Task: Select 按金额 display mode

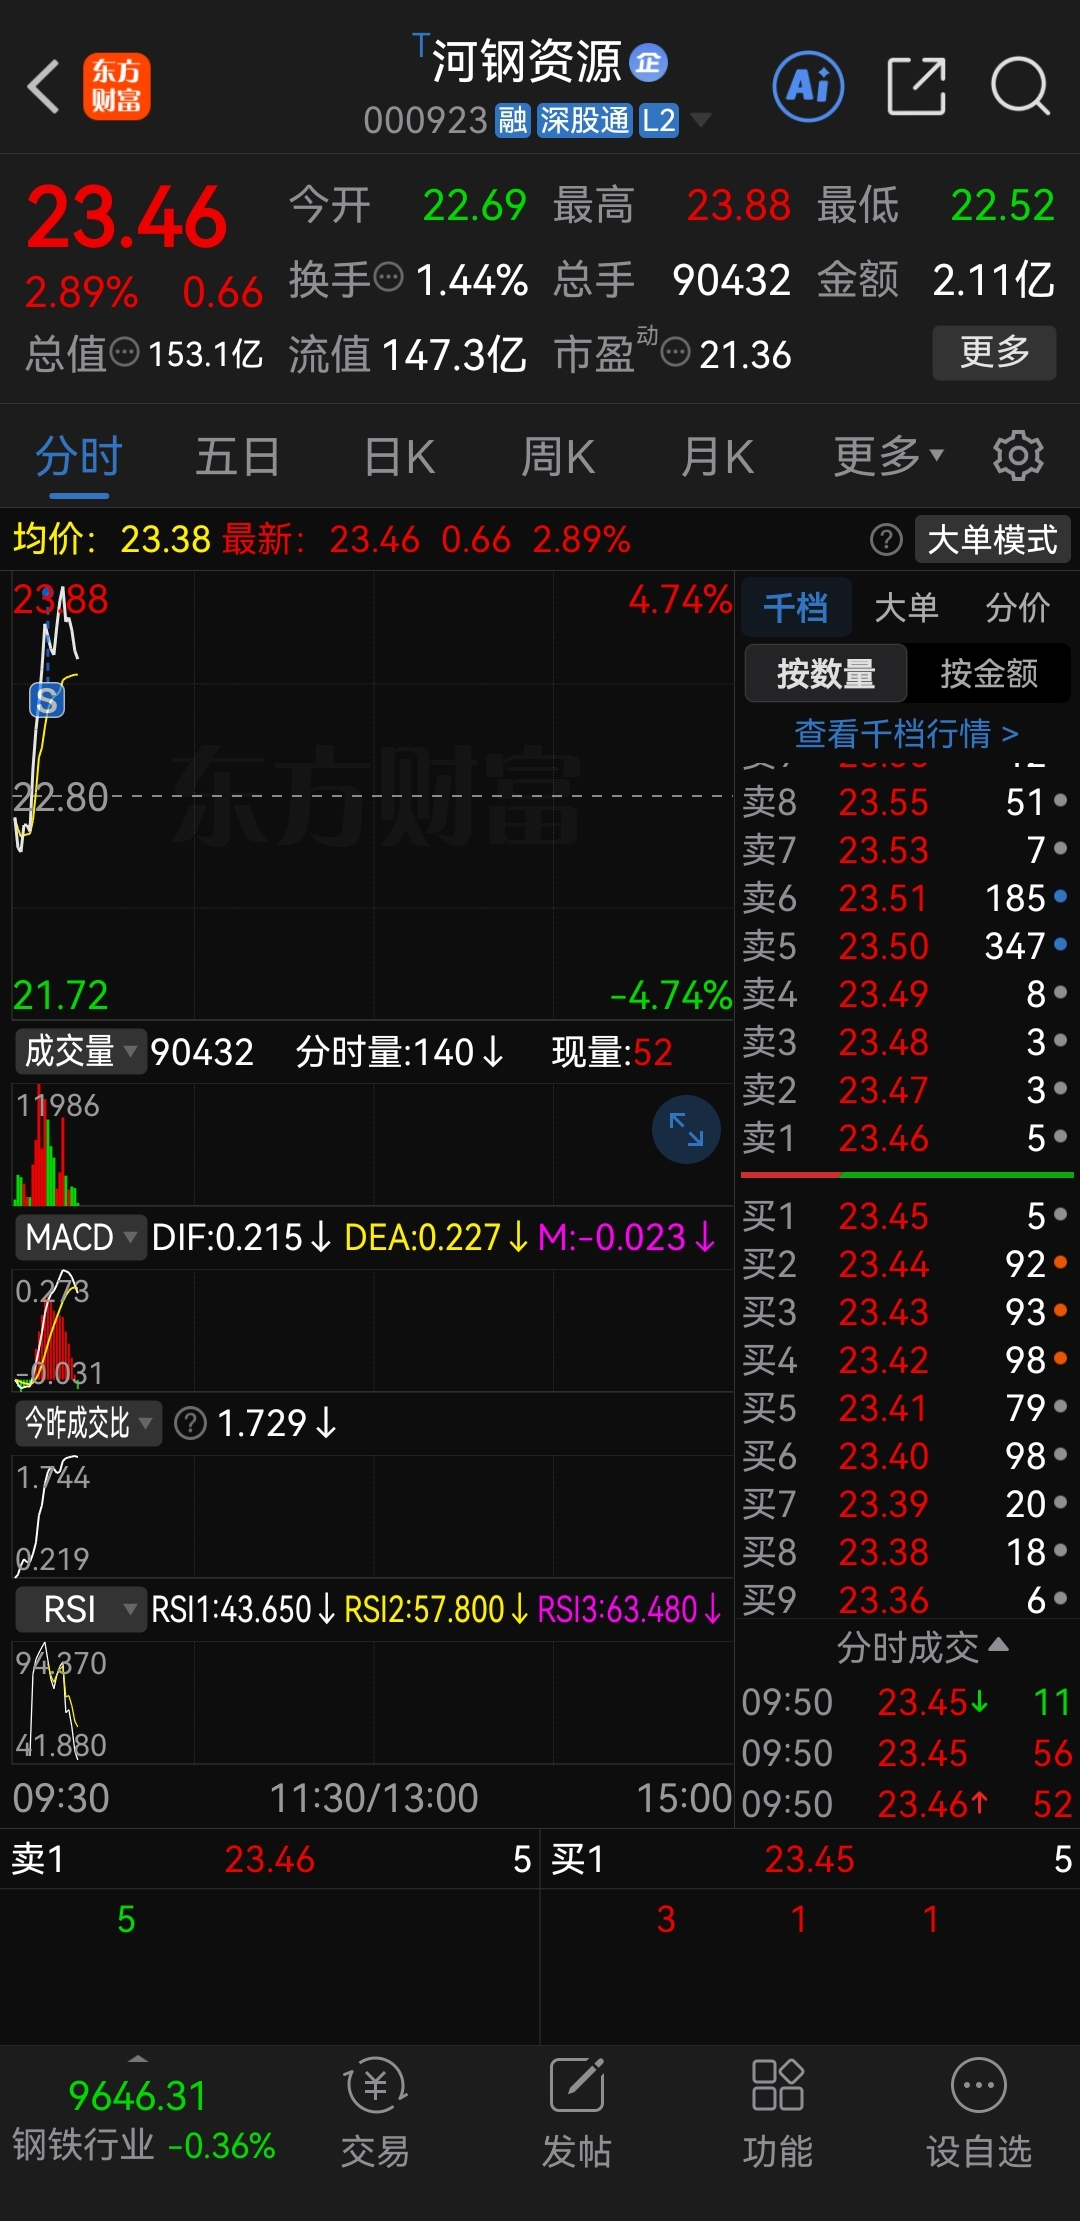Action: [988, 673]
